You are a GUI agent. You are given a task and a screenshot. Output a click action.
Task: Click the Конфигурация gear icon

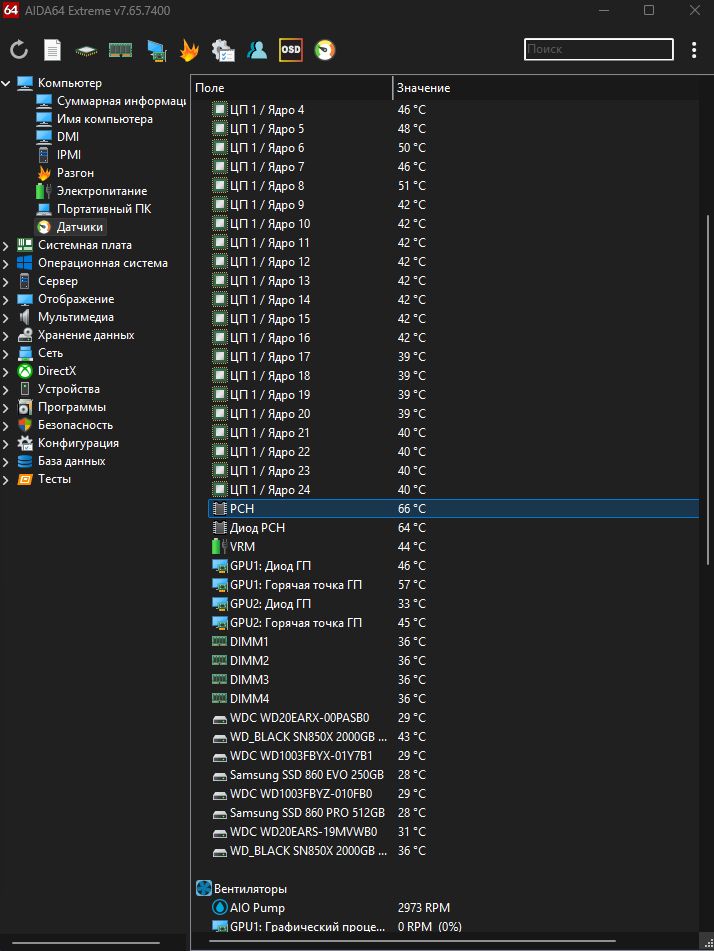click(x=25, y=443)
